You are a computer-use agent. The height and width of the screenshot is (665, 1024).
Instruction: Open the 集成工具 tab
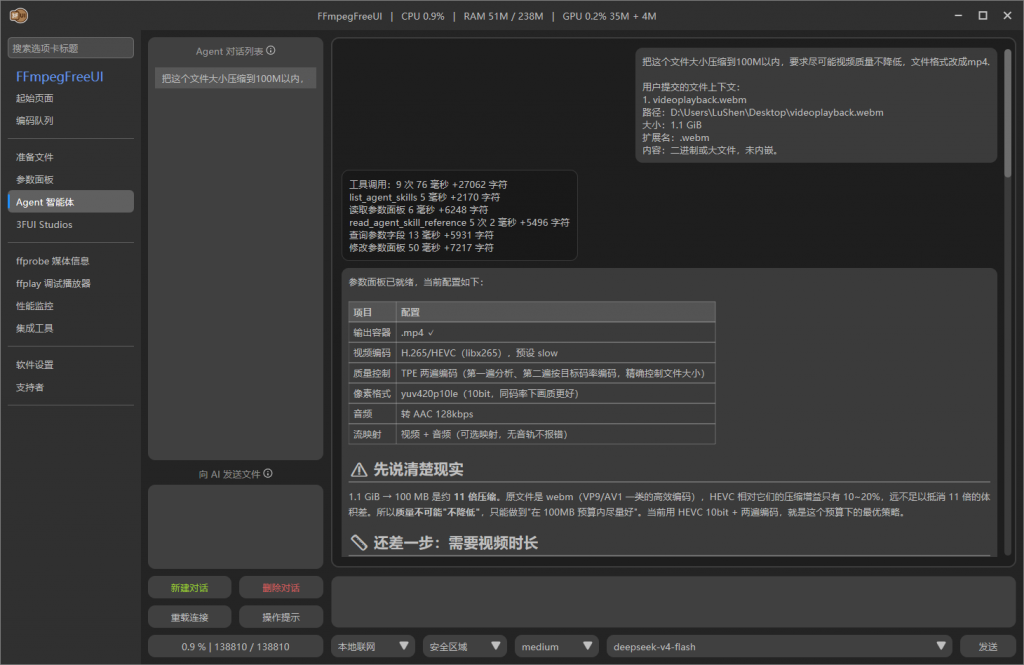tap(35, 328)
